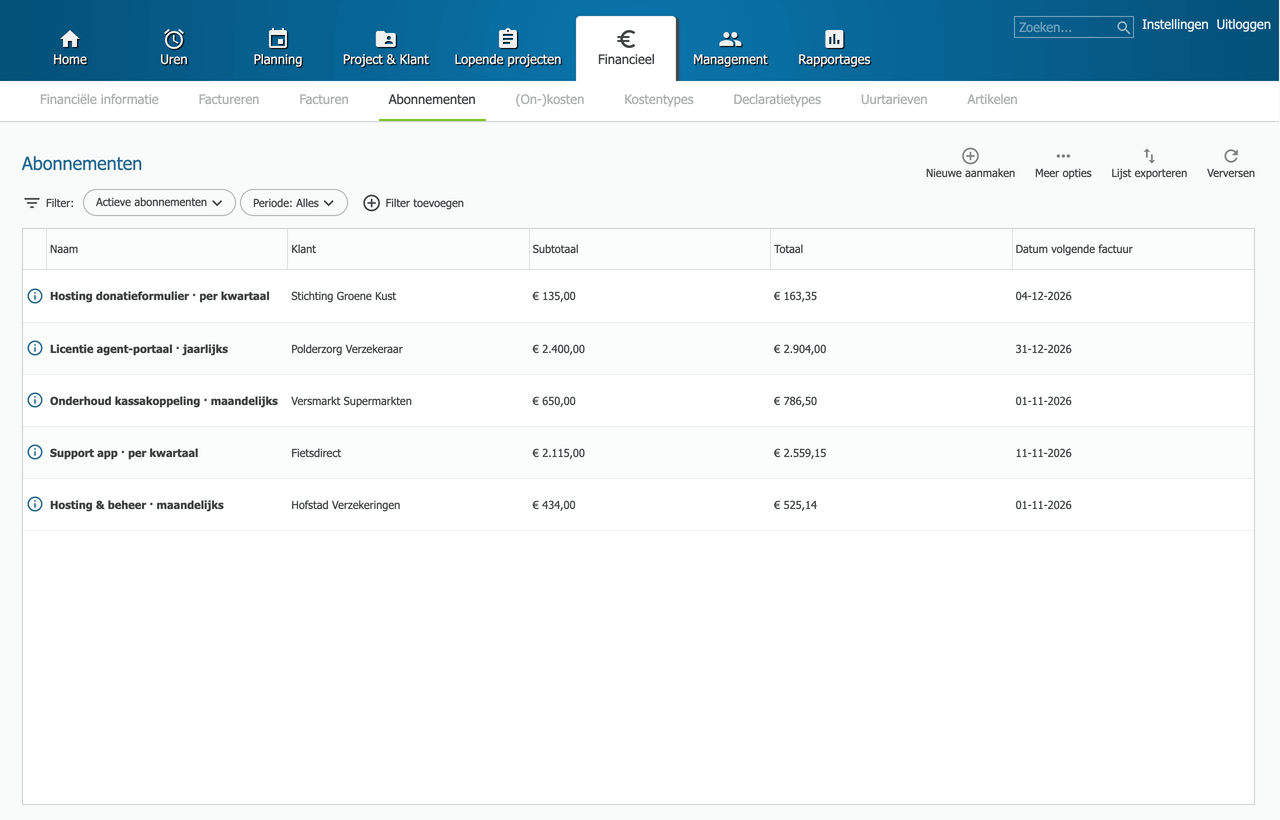
Task: Click the date 31-12-2026
Action: [x=1043, y=349]
